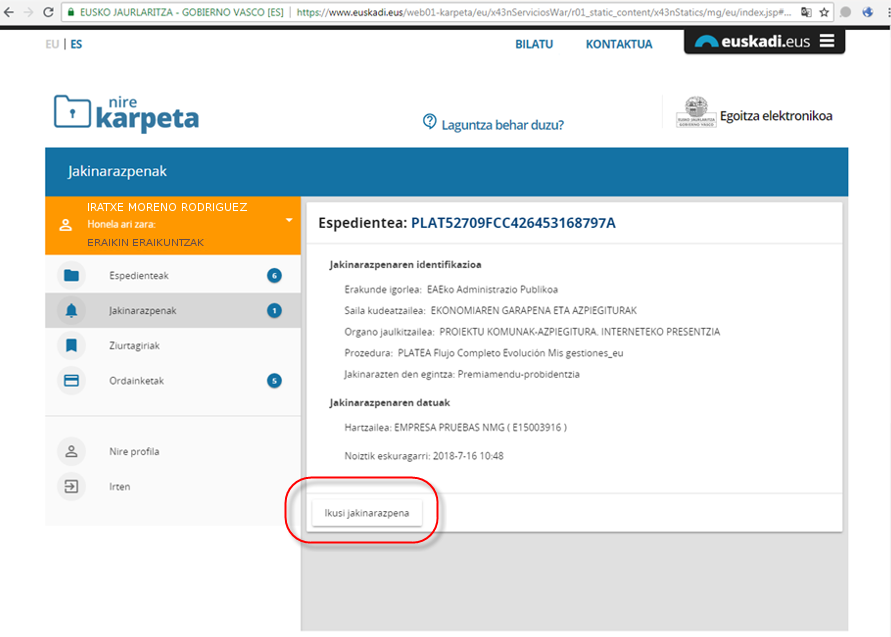Click the help question mark icon

pos(430,122)
